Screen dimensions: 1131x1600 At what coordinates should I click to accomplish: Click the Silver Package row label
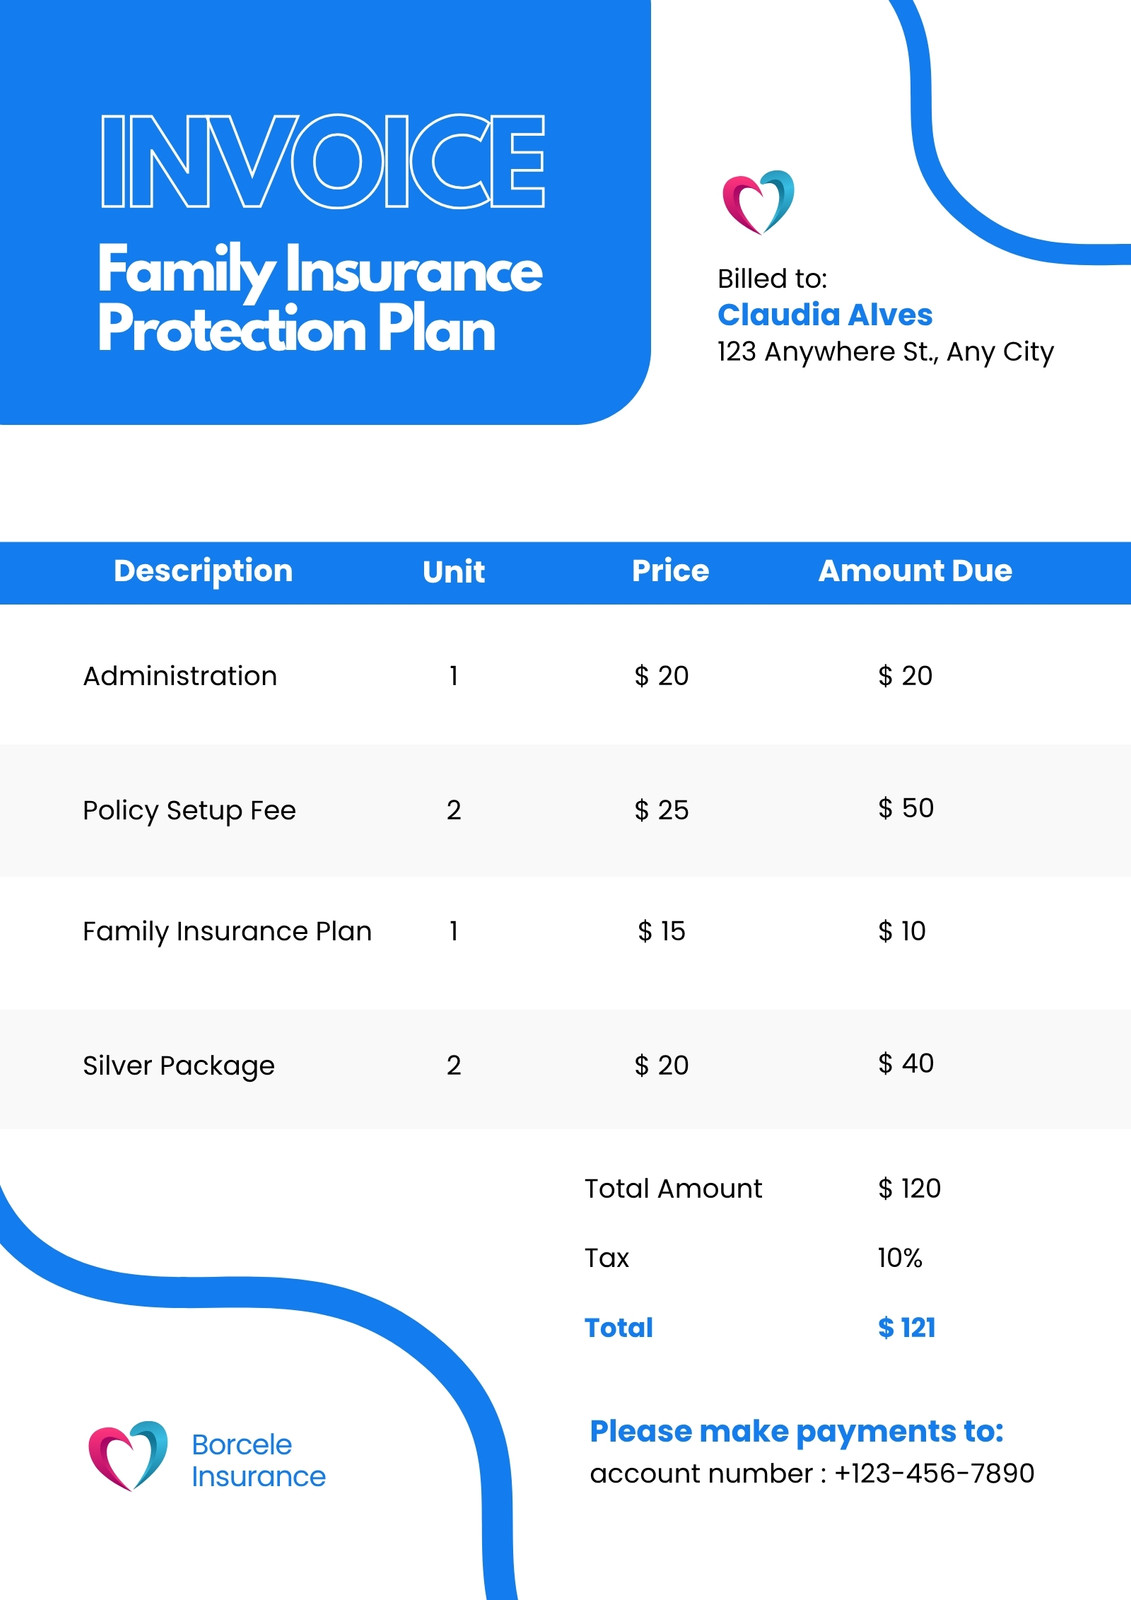point(179,1066)
